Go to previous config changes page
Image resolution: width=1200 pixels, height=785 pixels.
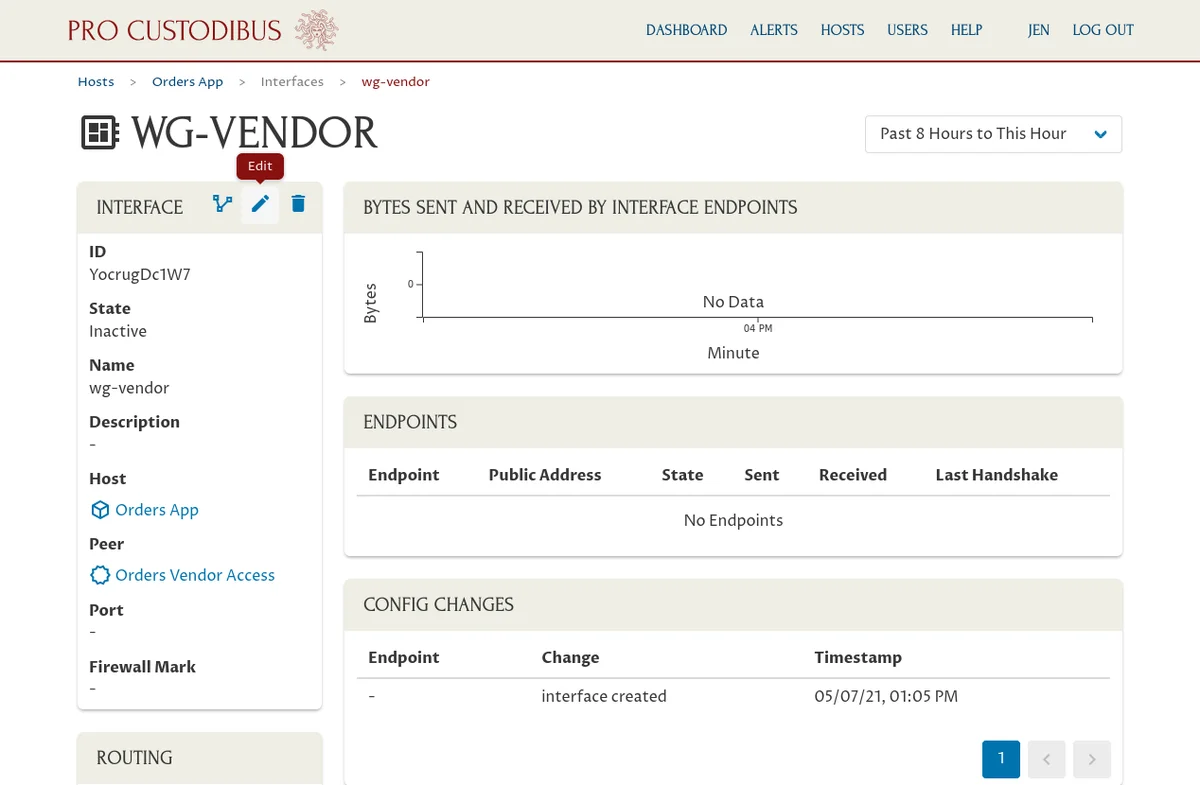tap(1046, 760)
